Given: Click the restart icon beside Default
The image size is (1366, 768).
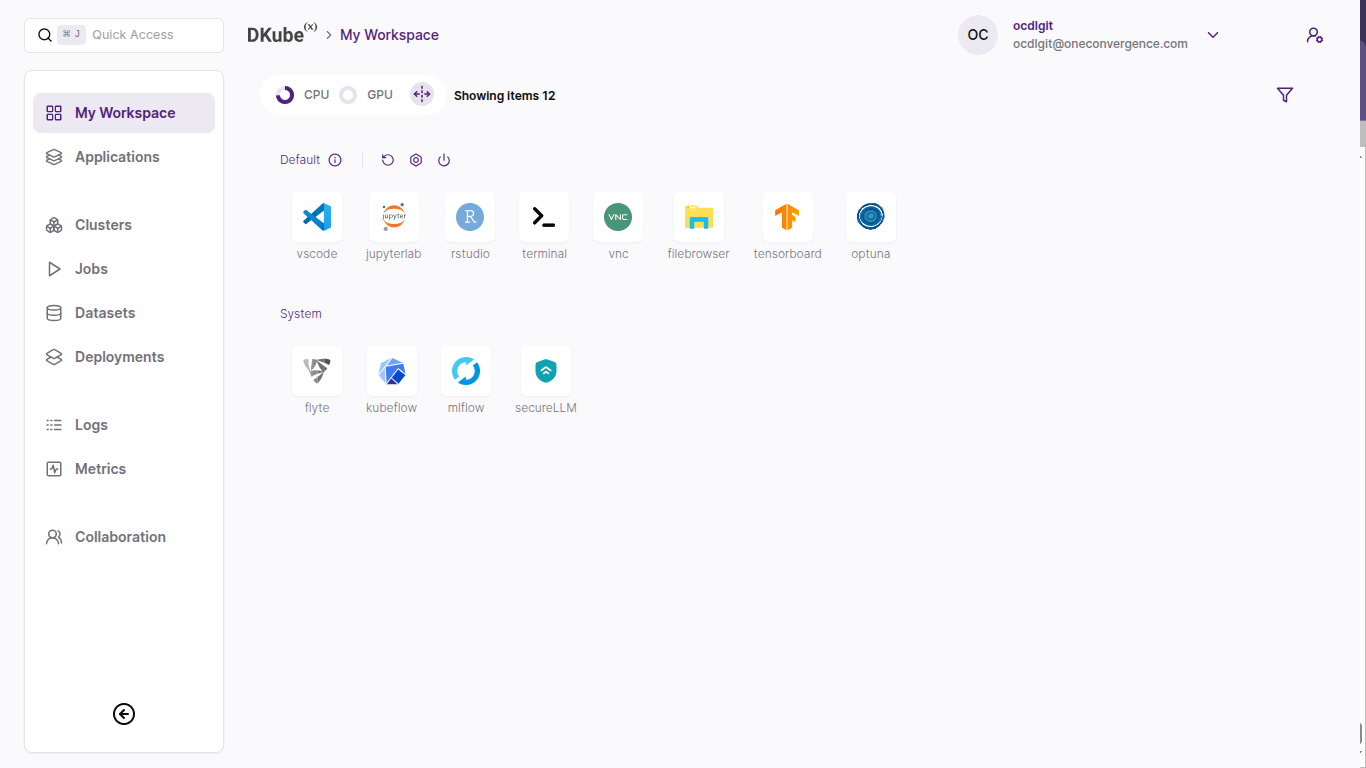Looking at the screenshot, I should [x=388, y=160].
